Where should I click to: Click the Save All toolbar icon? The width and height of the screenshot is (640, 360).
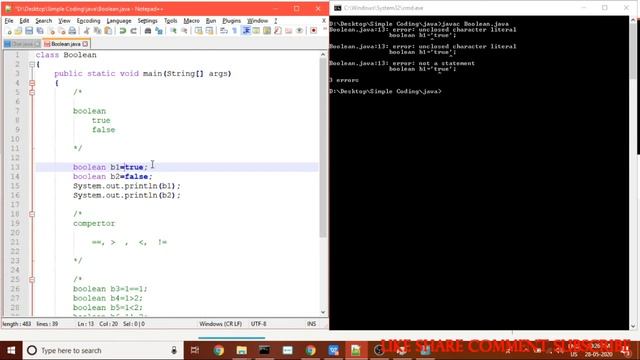coord(40,31)
